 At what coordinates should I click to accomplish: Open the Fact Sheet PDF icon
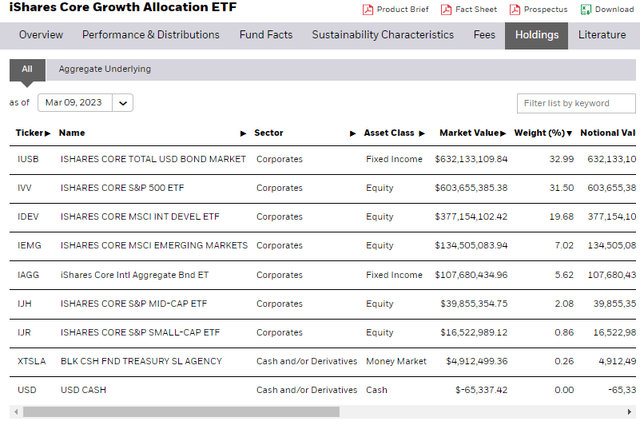point(446,9)
